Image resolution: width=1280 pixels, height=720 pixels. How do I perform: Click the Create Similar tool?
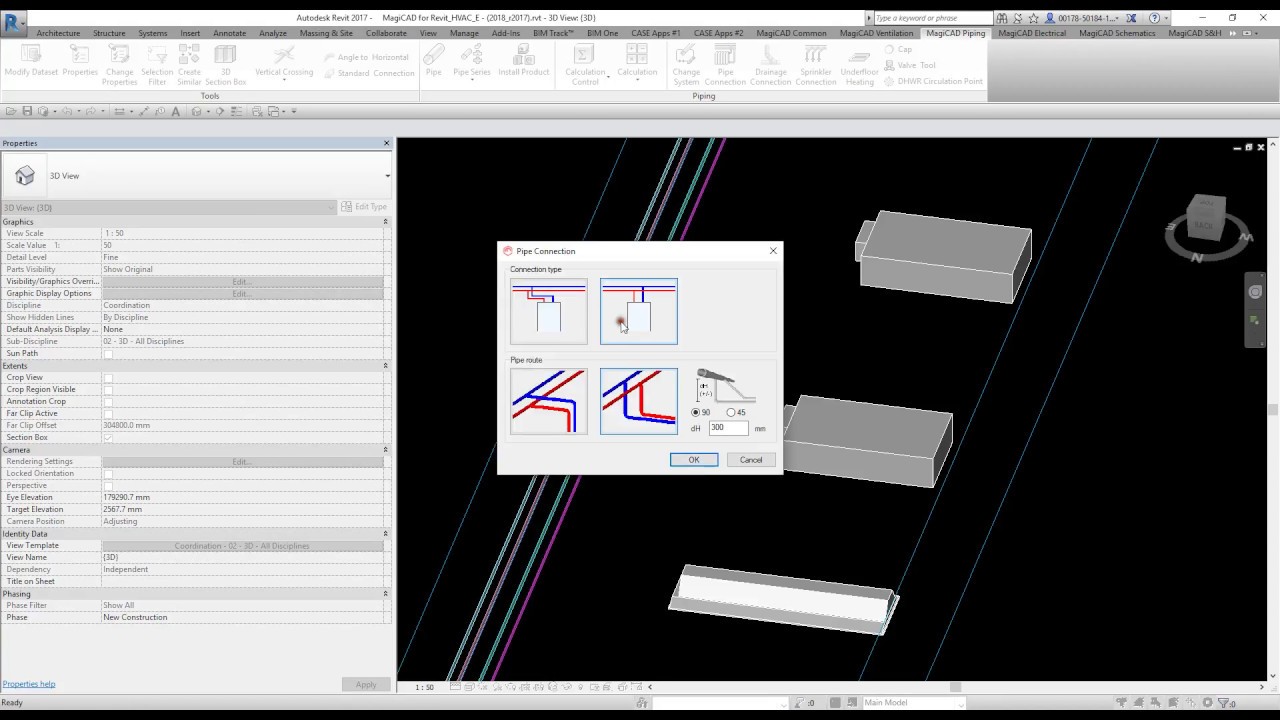click(189, 65)
